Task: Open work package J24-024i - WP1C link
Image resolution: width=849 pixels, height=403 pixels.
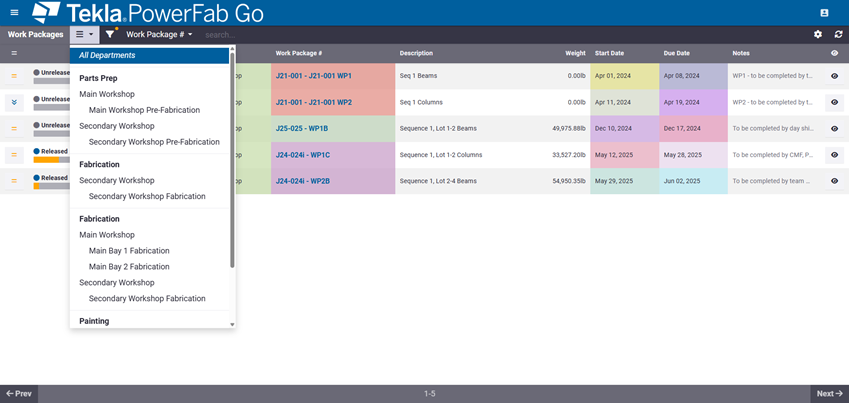Action: (x=303, y=155)
